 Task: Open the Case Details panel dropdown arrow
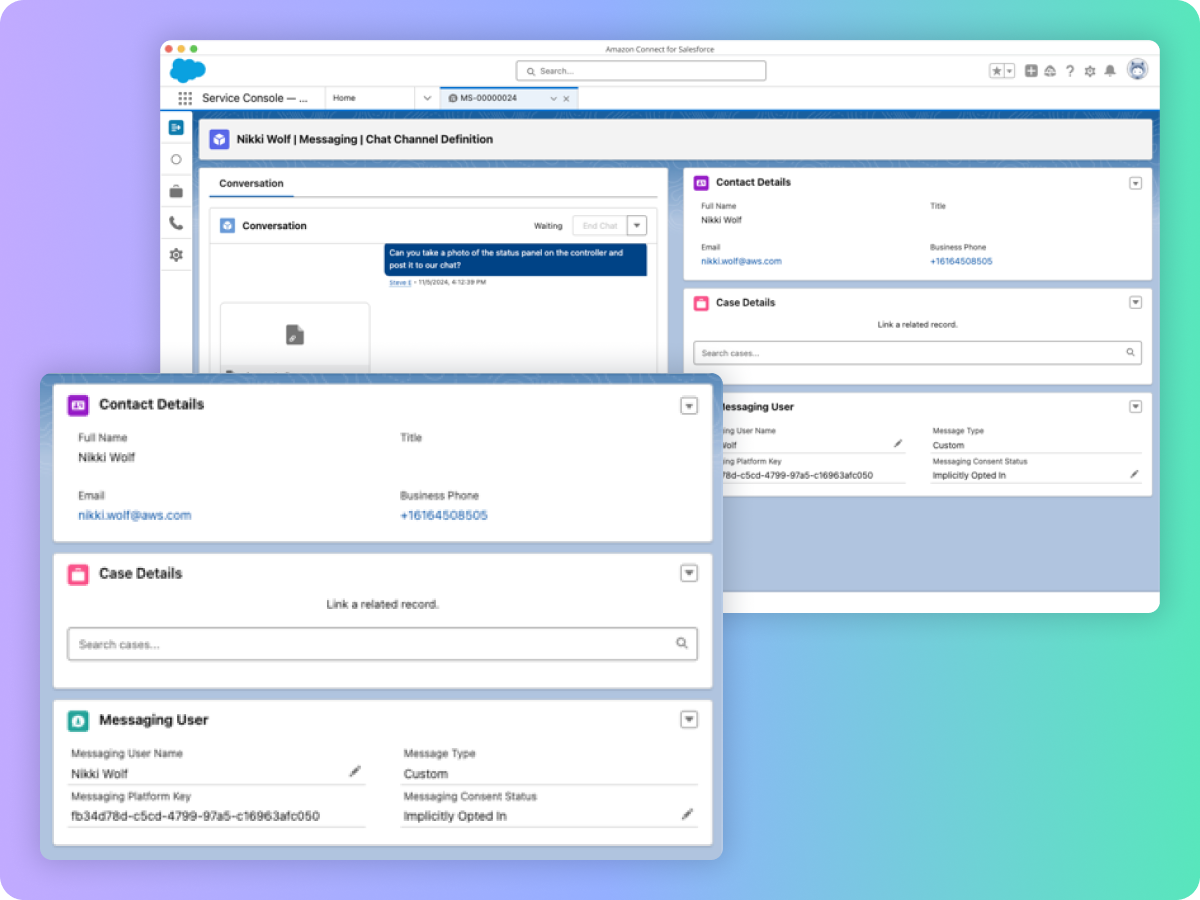tap(689, 573)
